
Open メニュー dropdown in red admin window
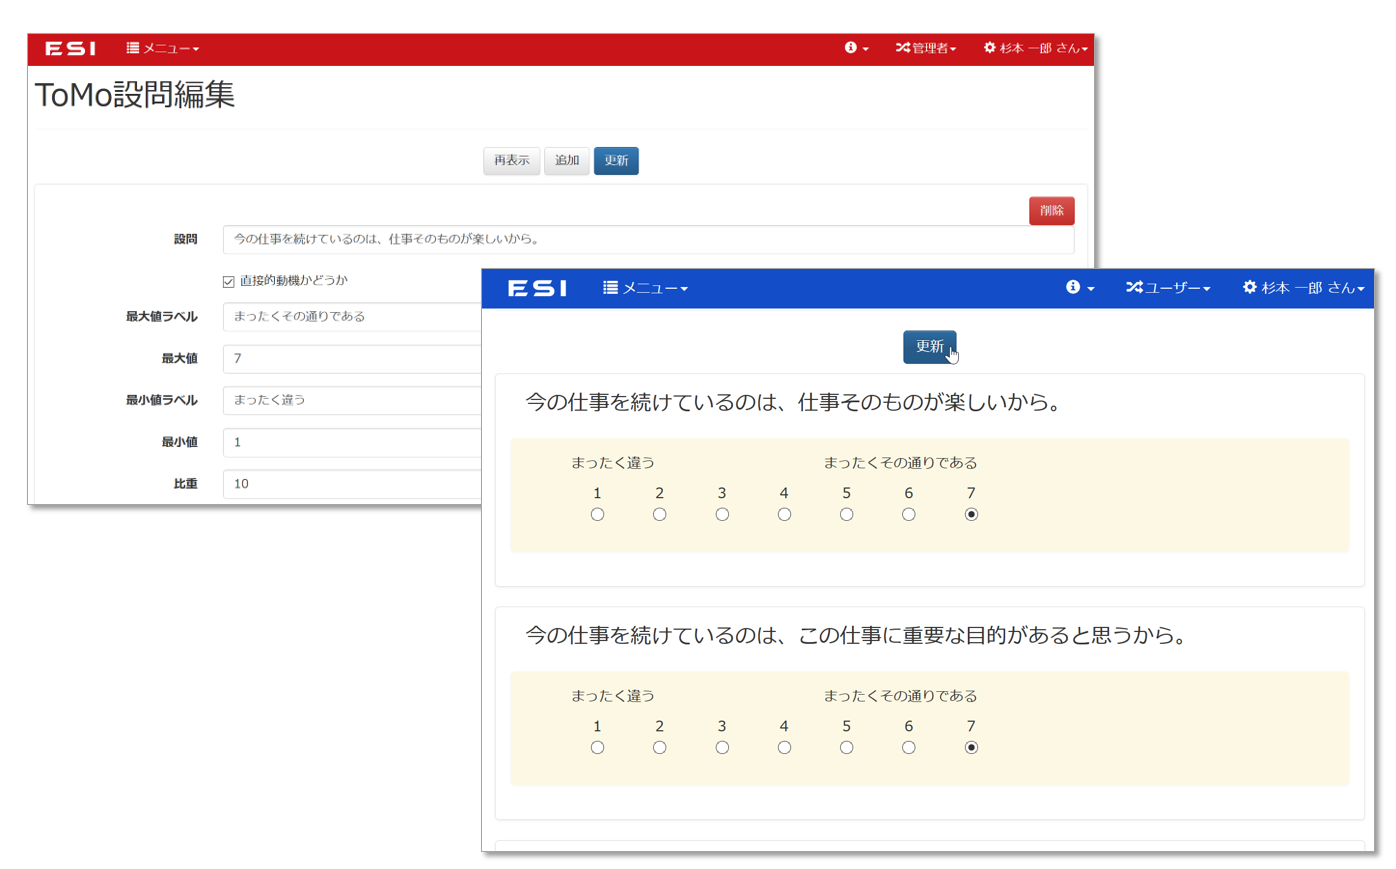point(163,48)
